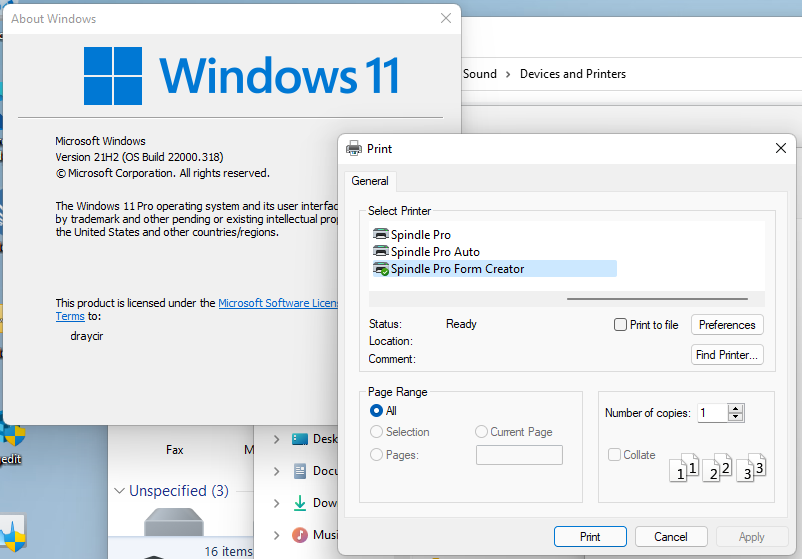Click the Downloads arrow icon
The image size is (802, 559).
300,503
